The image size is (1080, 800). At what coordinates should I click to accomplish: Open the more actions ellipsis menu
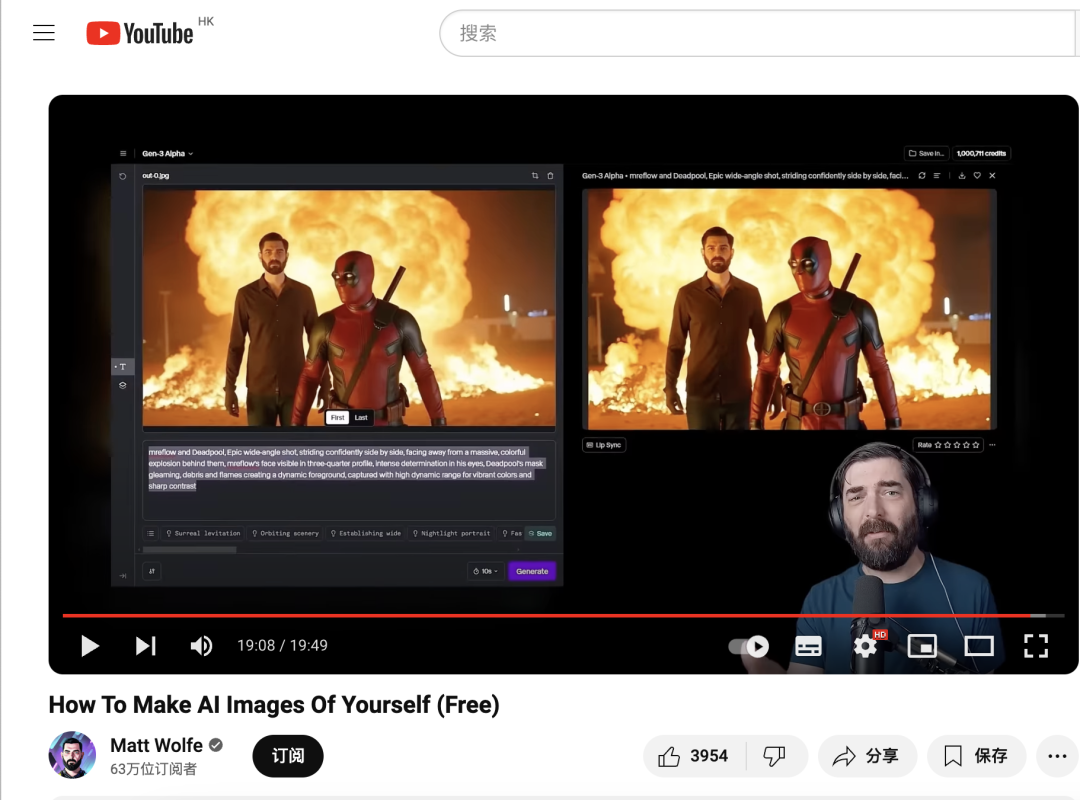point(1057,756)
